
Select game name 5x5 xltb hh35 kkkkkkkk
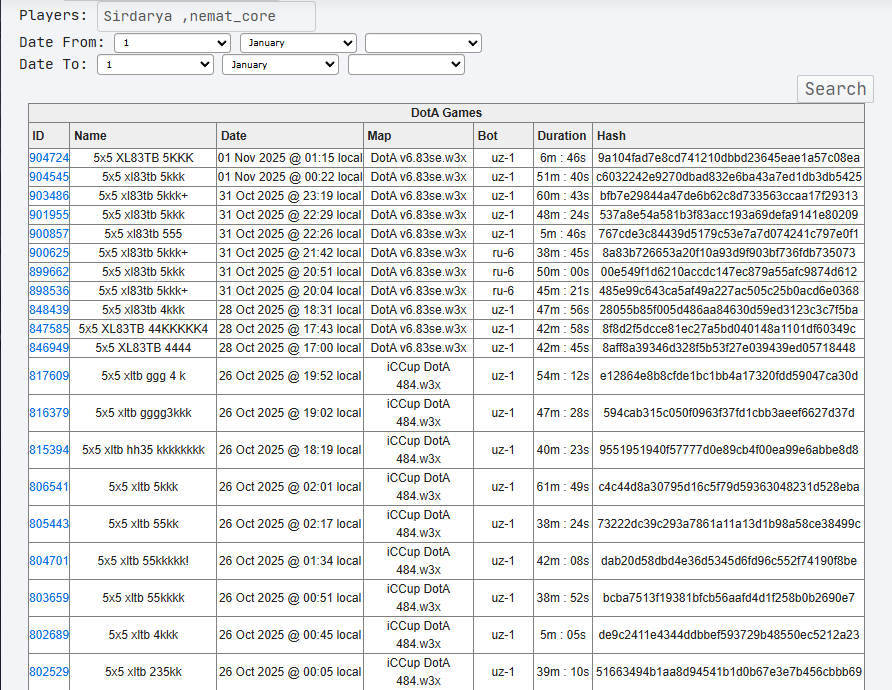click(143, 450)
